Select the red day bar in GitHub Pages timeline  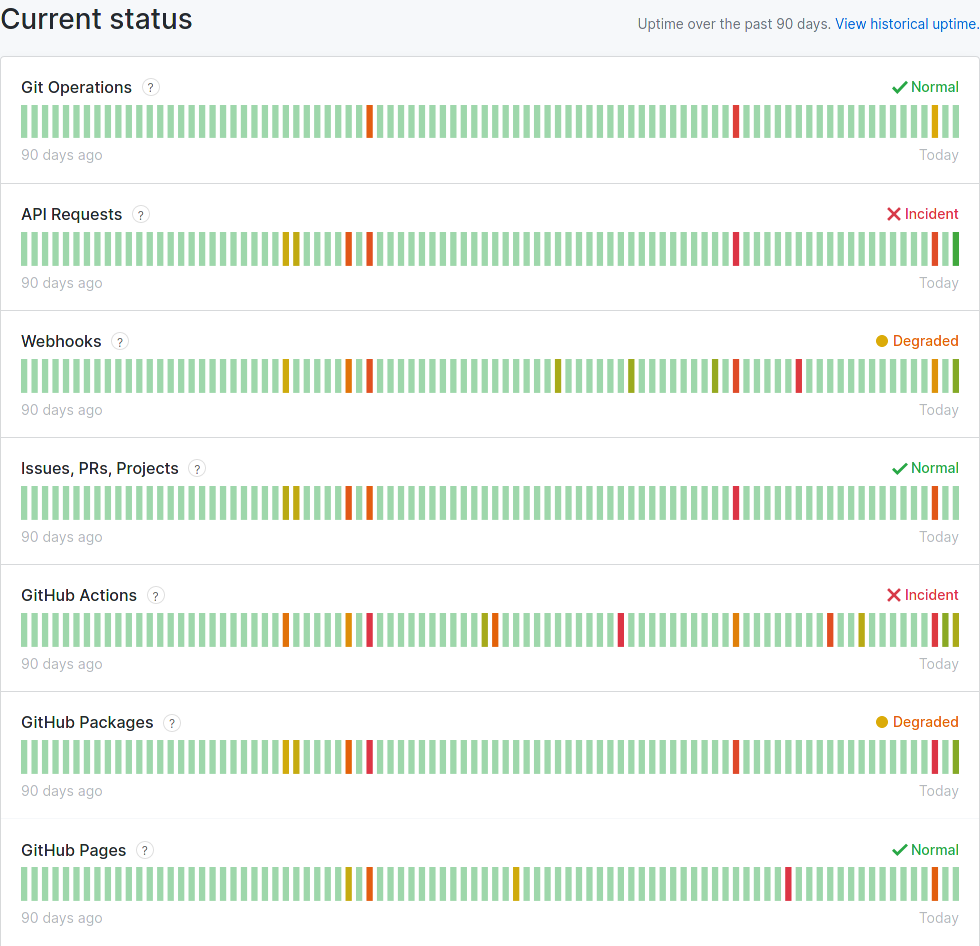click(x=788, y=884)
